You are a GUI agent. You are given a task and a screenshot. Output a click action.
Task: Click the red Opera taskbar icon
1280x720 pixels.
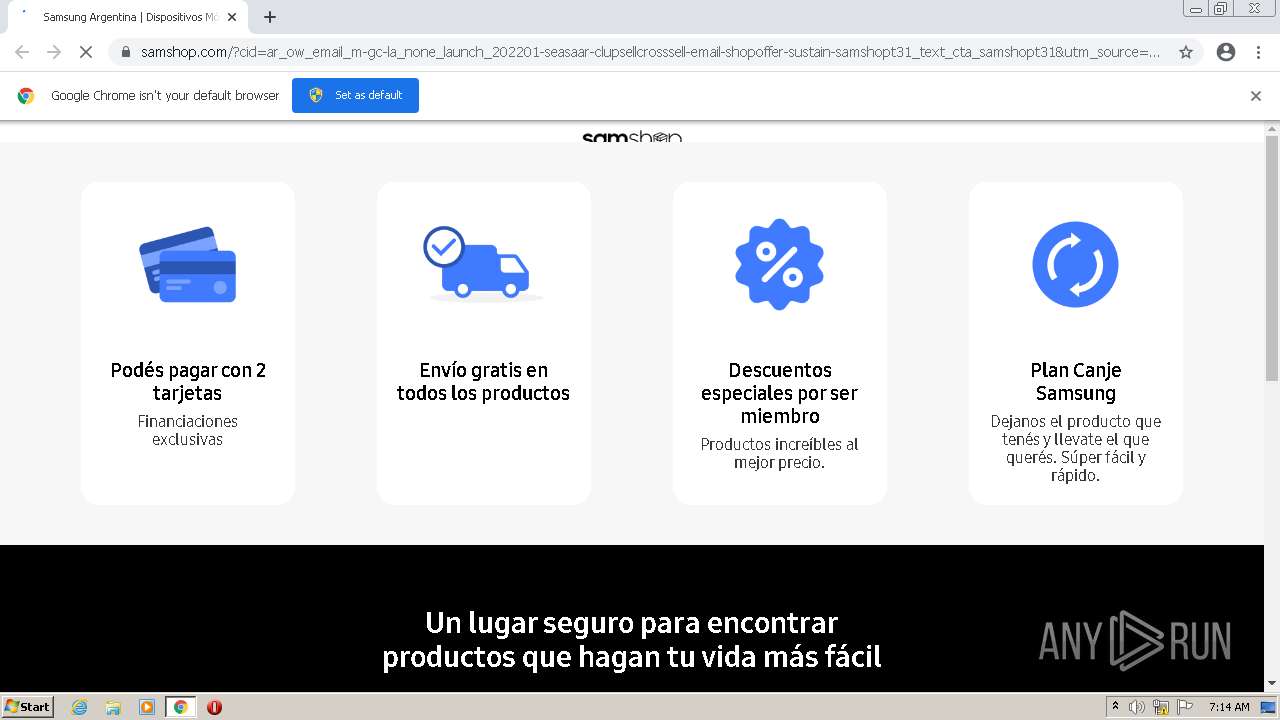point(214,707)
